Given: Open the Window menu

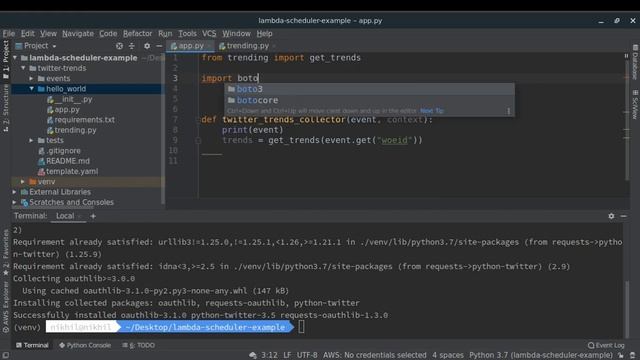Looking at the screenshot, I should 236,33.
